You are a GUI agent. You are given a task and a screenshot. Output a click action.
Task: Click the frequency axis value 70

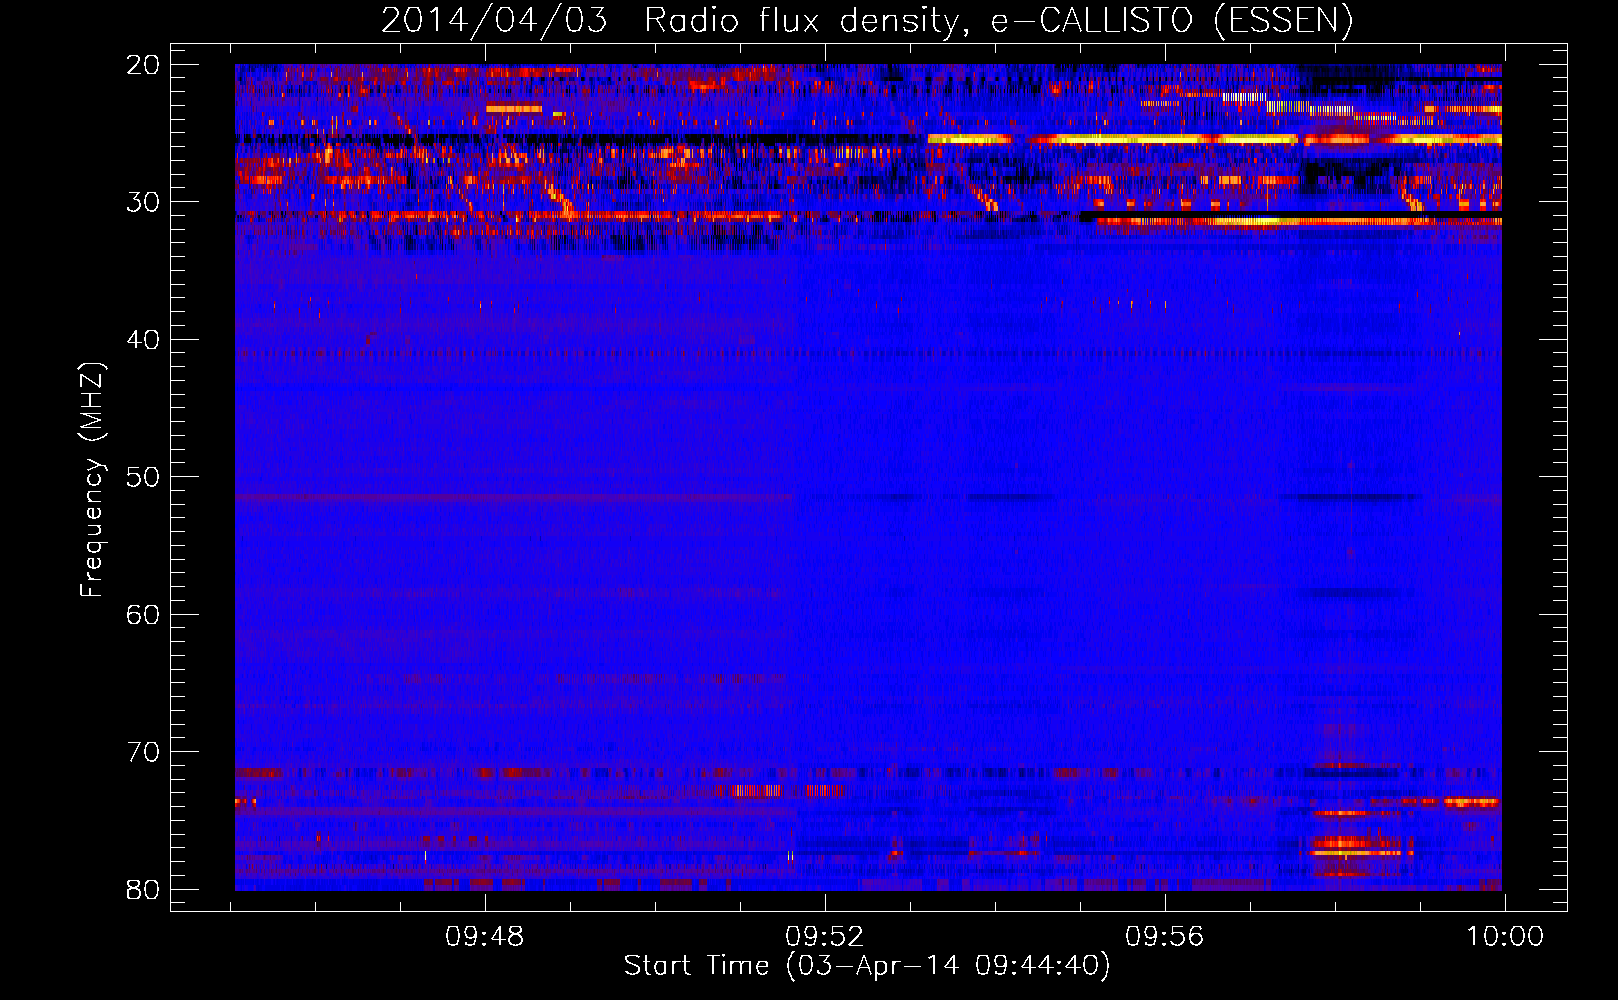tap(143, 752)
